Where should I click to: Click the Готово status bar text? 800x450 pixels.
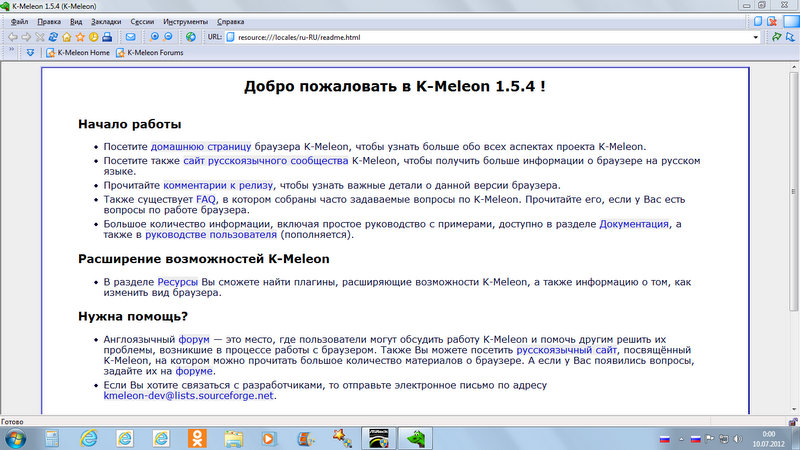[12, 422]
